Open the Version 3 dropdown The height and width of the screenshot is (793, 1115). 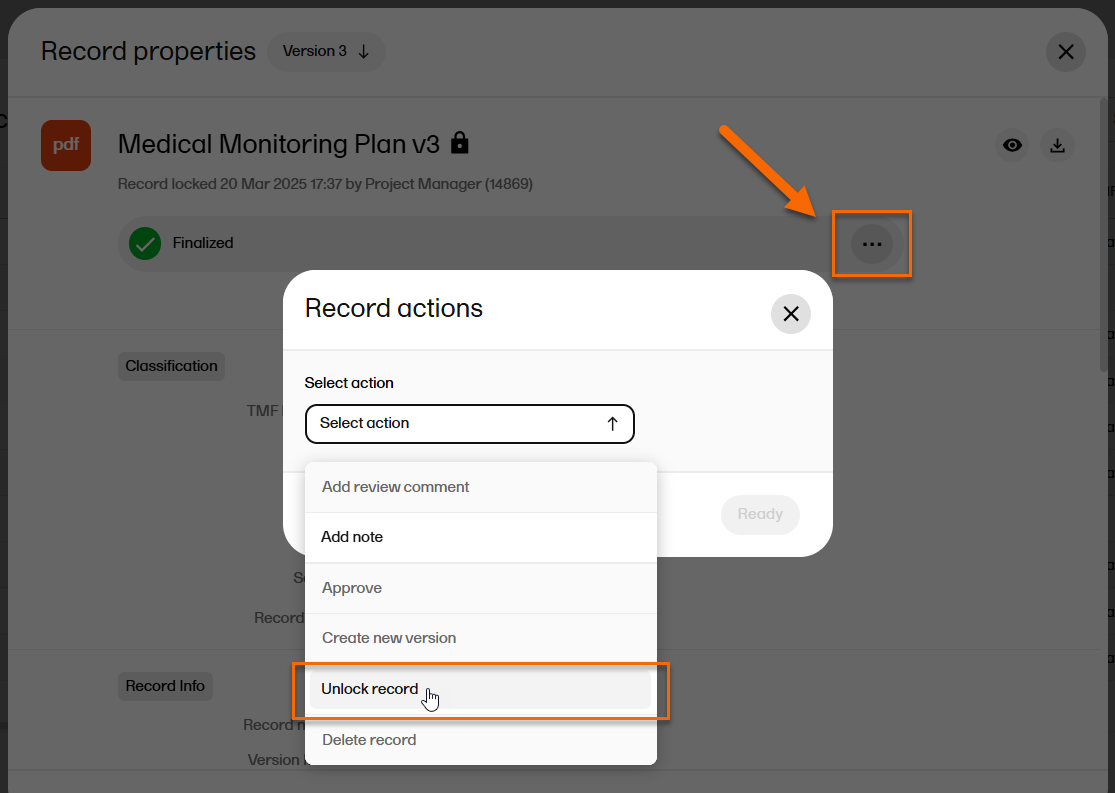point(326,51)
